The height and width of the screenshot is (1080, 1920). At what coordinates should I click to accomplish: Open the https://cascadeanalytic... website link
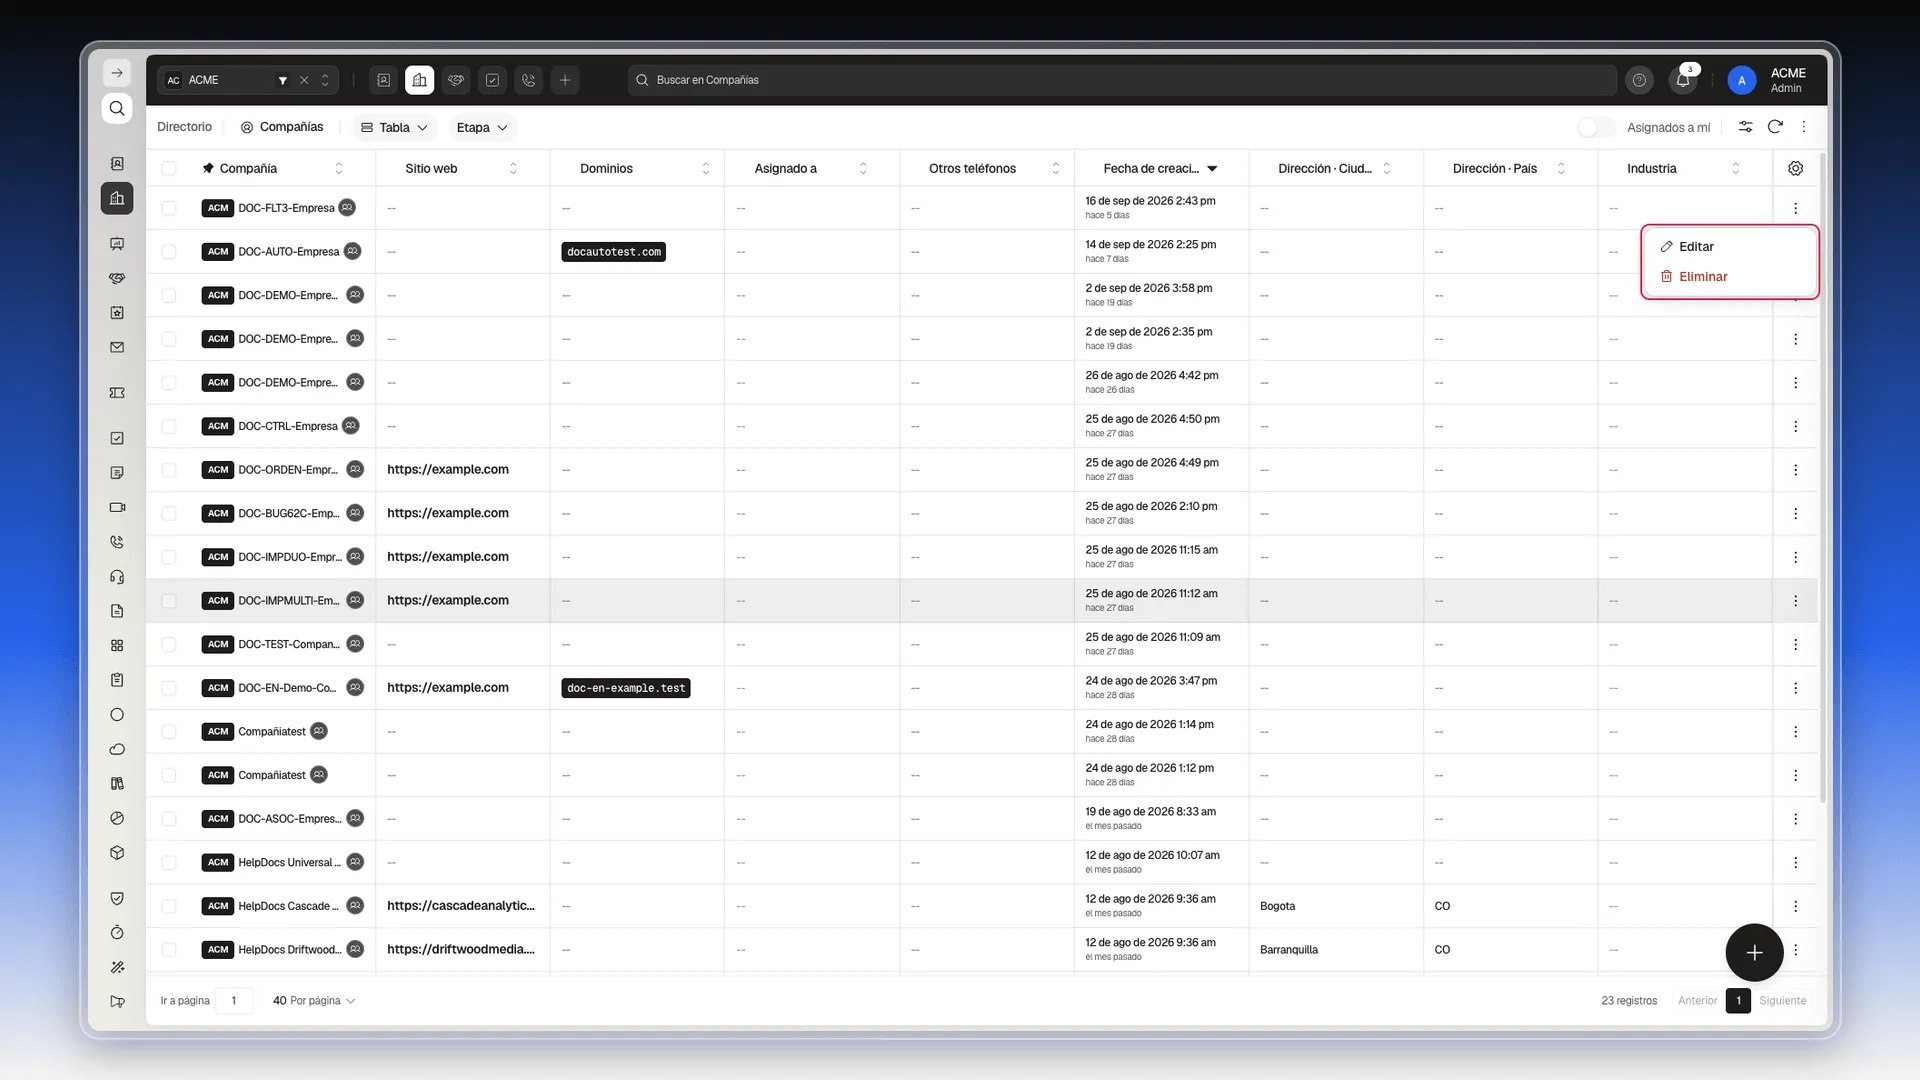[461, 906]
